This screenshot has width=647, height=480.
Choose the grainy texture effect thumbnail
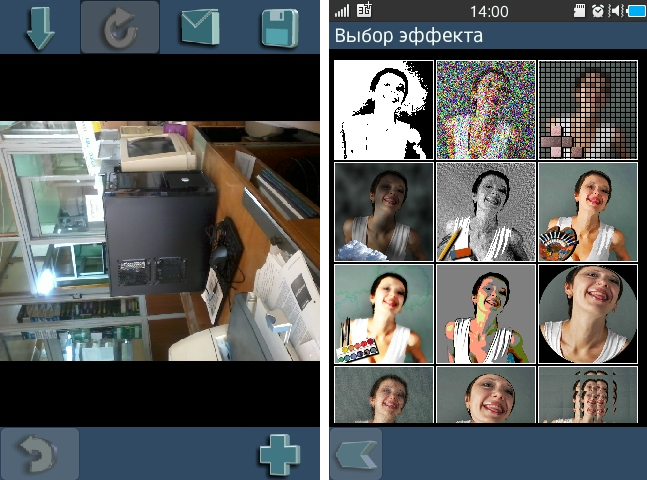coord(384,395)
